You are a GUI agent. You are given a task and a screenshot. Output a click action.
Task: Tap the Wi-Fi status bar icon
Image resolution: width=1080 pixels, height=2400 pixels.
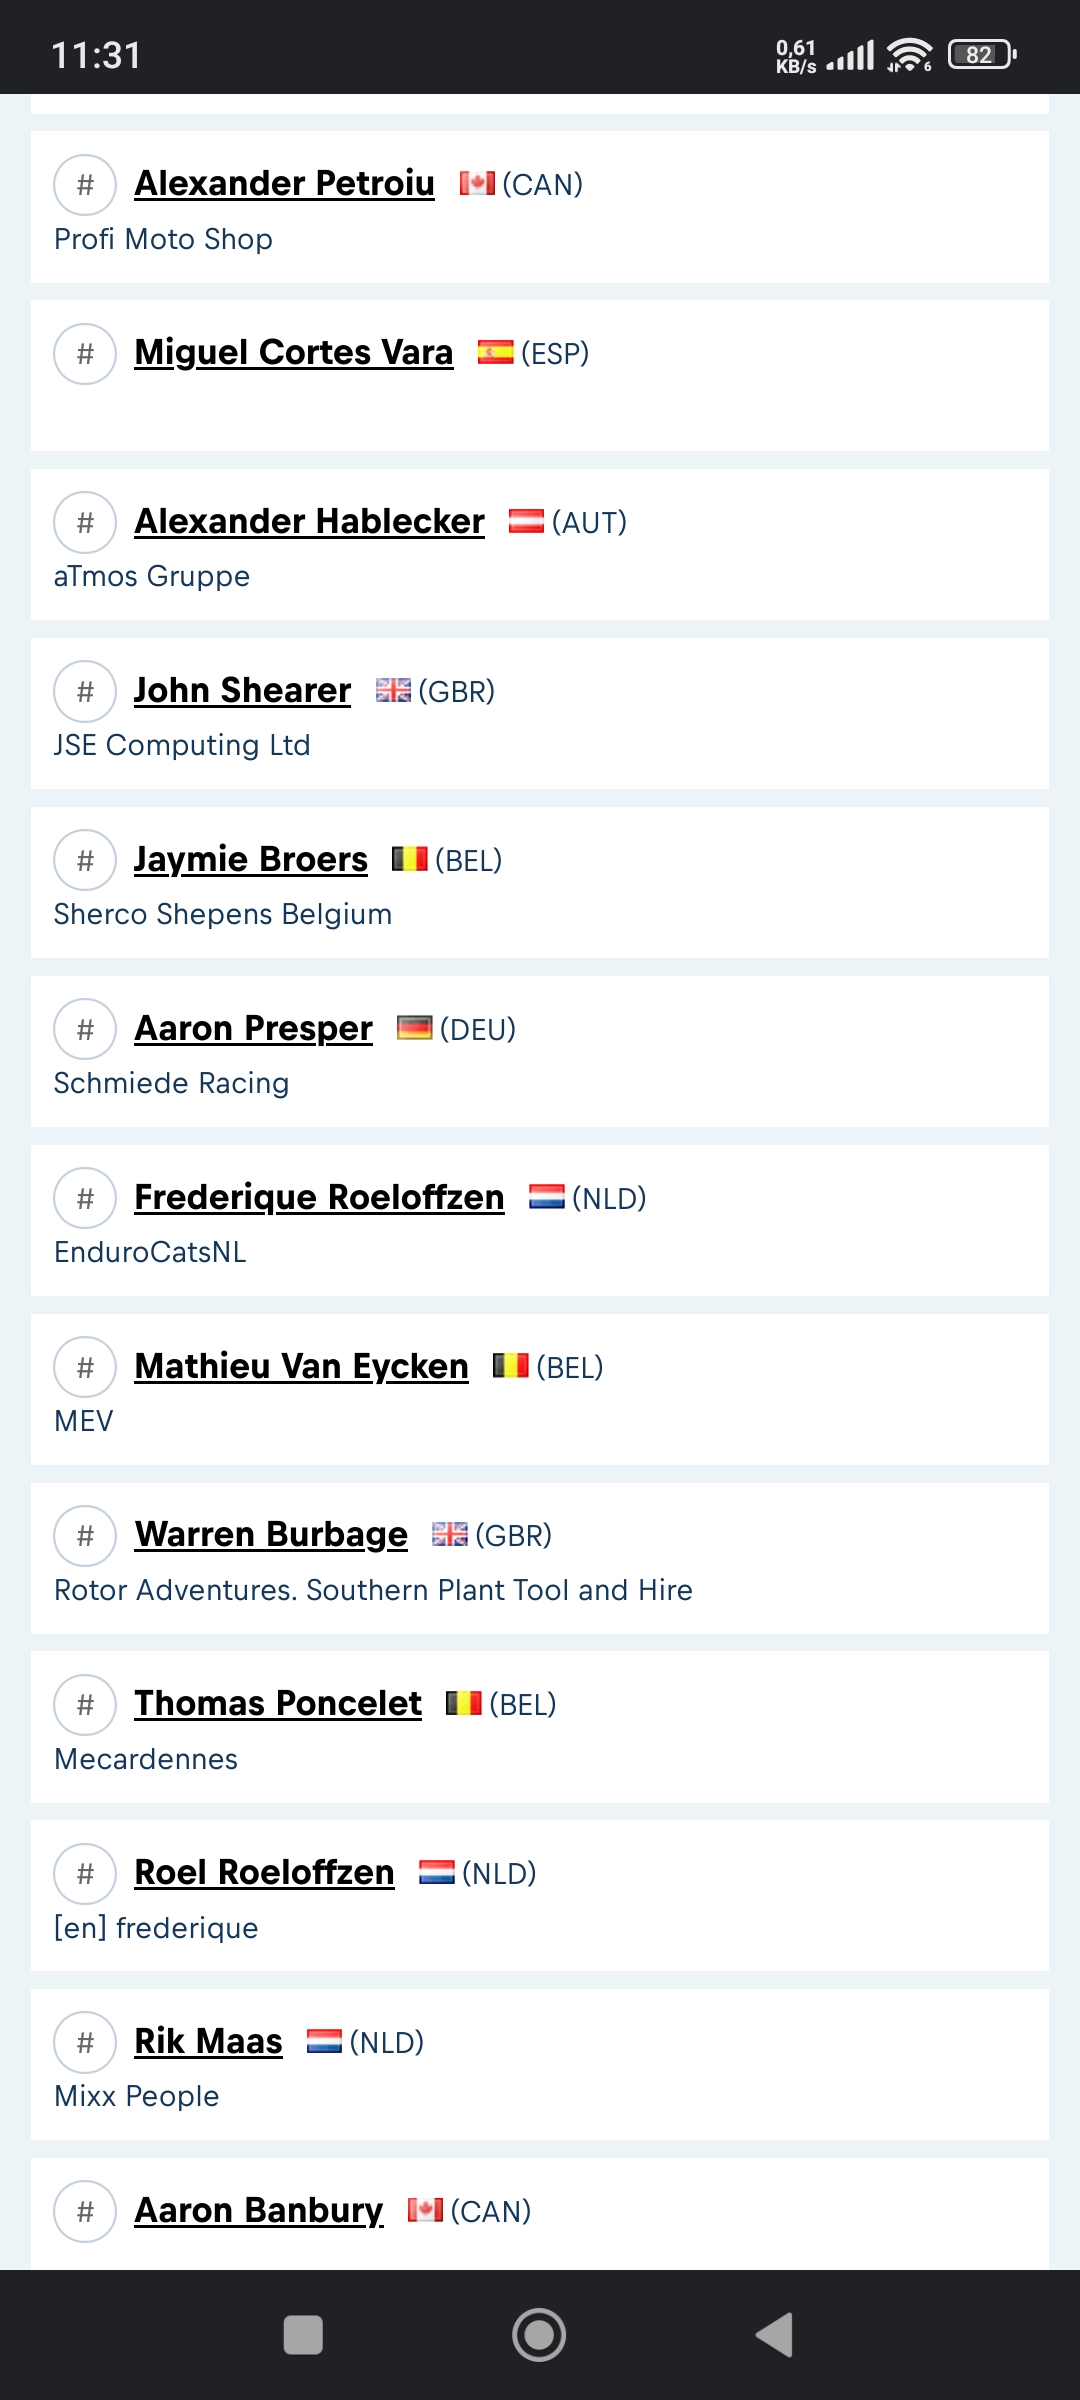tap(909, 54)
